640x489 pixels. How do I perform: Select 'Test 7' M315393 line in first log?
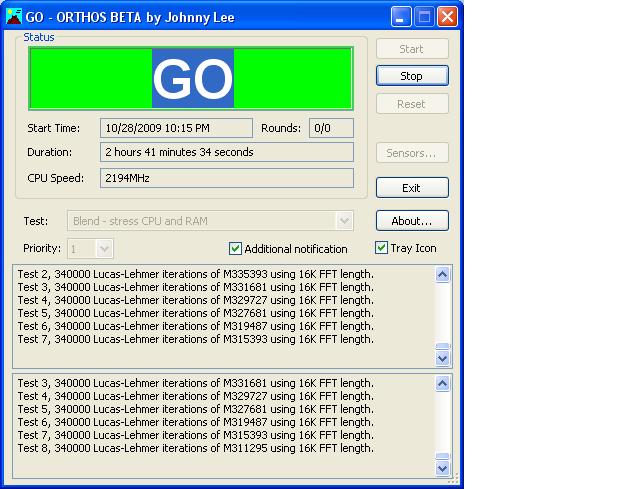tap(196, 339)
